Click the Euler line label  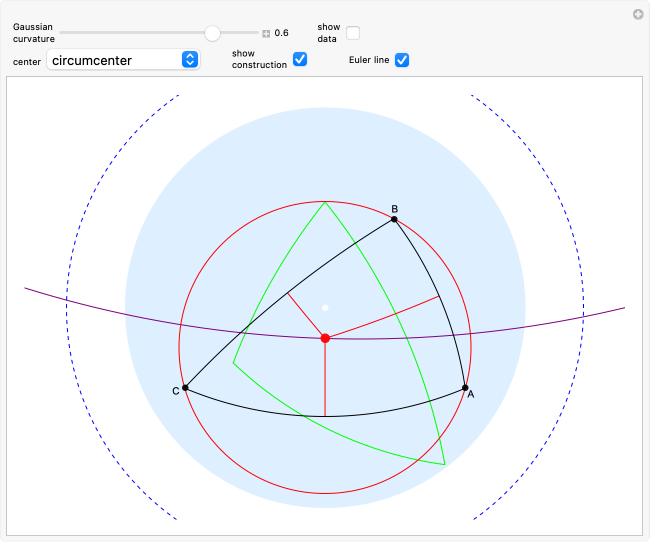[x=369, y=60]
